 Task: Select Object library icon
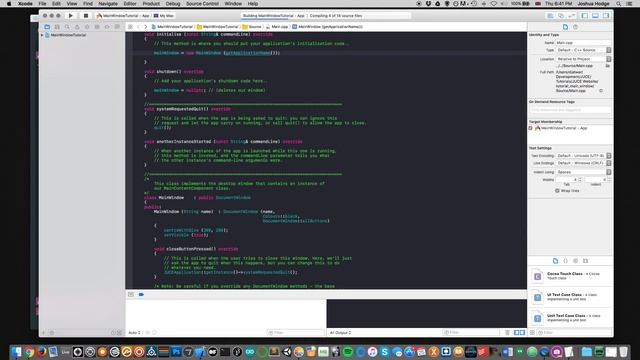click(x=576, y=261)
